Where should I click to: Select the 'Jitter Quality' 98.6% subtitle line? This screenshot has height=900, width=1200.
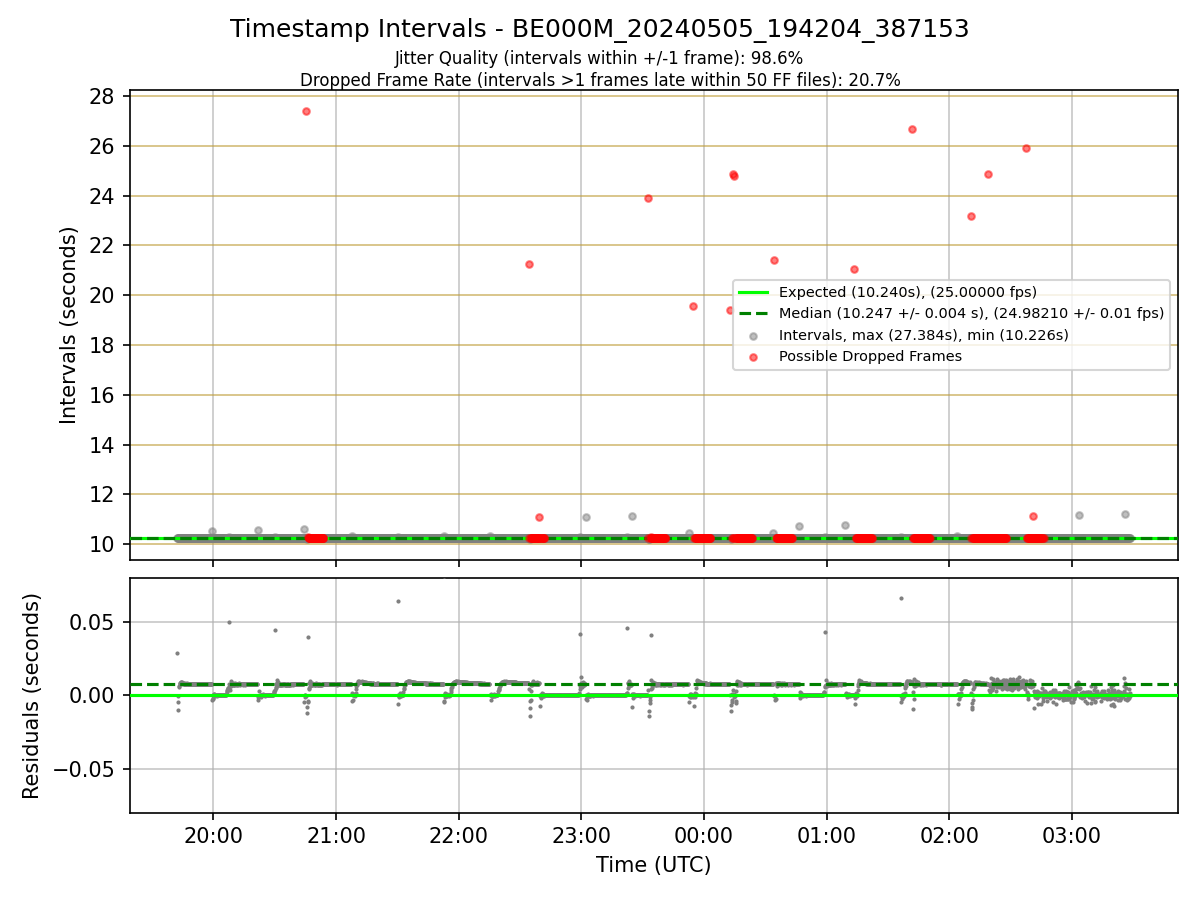(x=599, y=58)
